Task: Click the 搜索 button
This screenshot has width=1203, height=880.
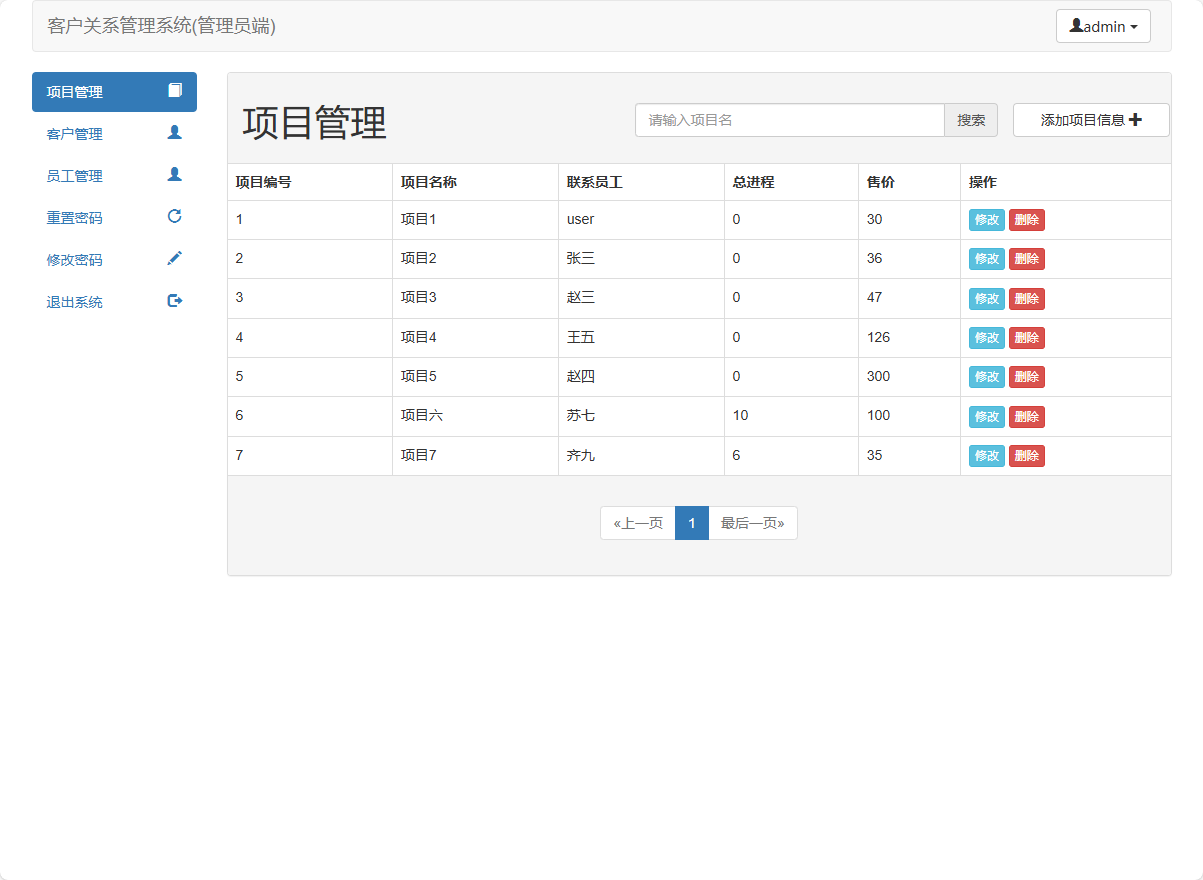Action: 969,119
